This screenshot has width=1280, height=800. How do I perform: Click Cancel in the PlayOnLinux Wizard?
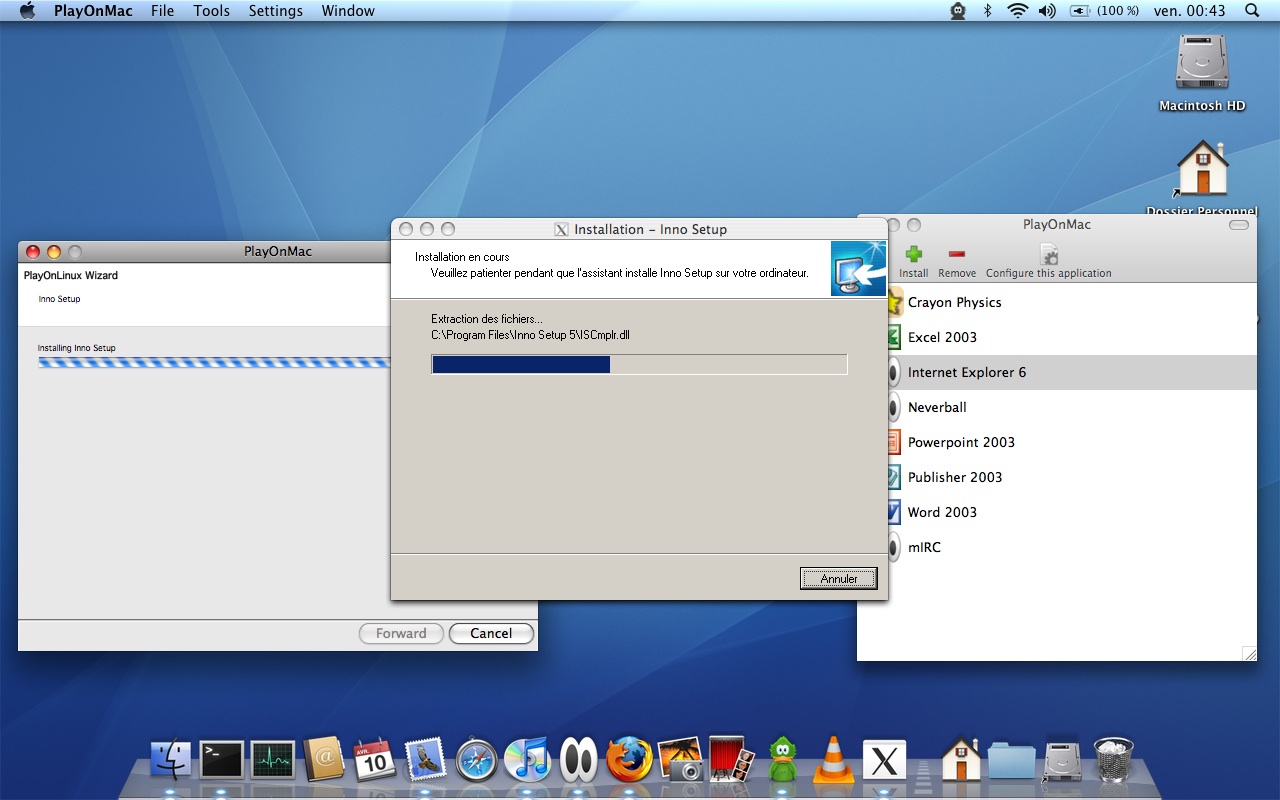(x=491, y=633)
